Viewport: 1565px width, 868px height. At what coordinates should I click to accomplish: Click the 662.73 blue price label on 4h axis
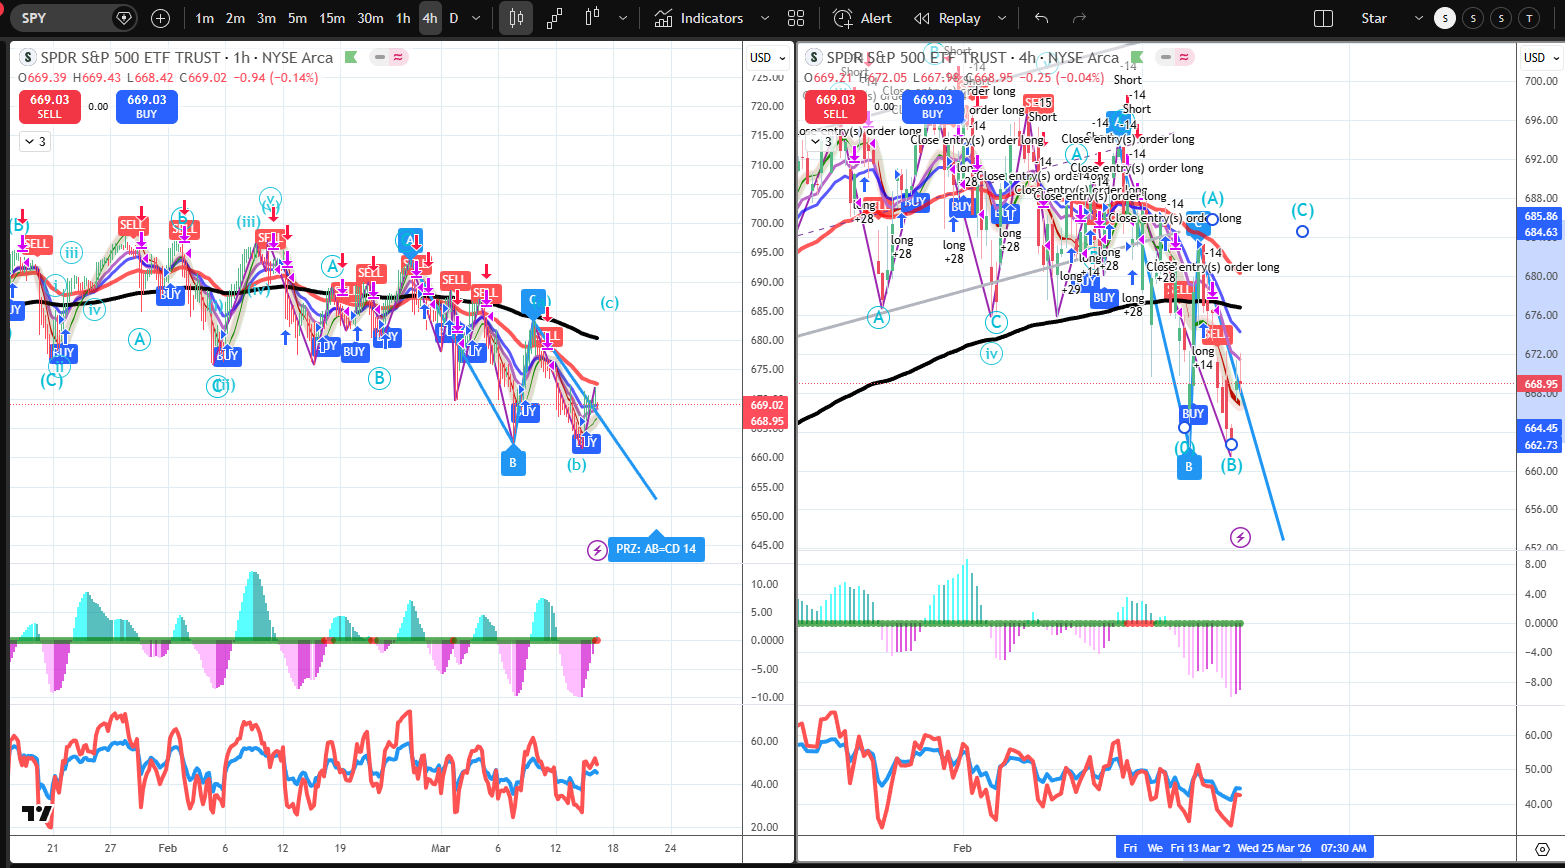1540,445
